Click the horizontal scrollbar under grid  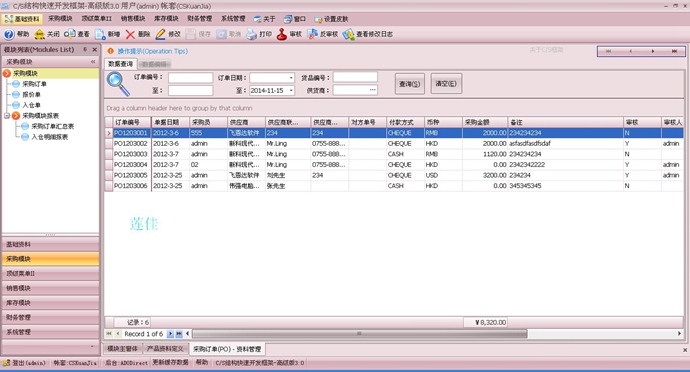pos(360,334)
